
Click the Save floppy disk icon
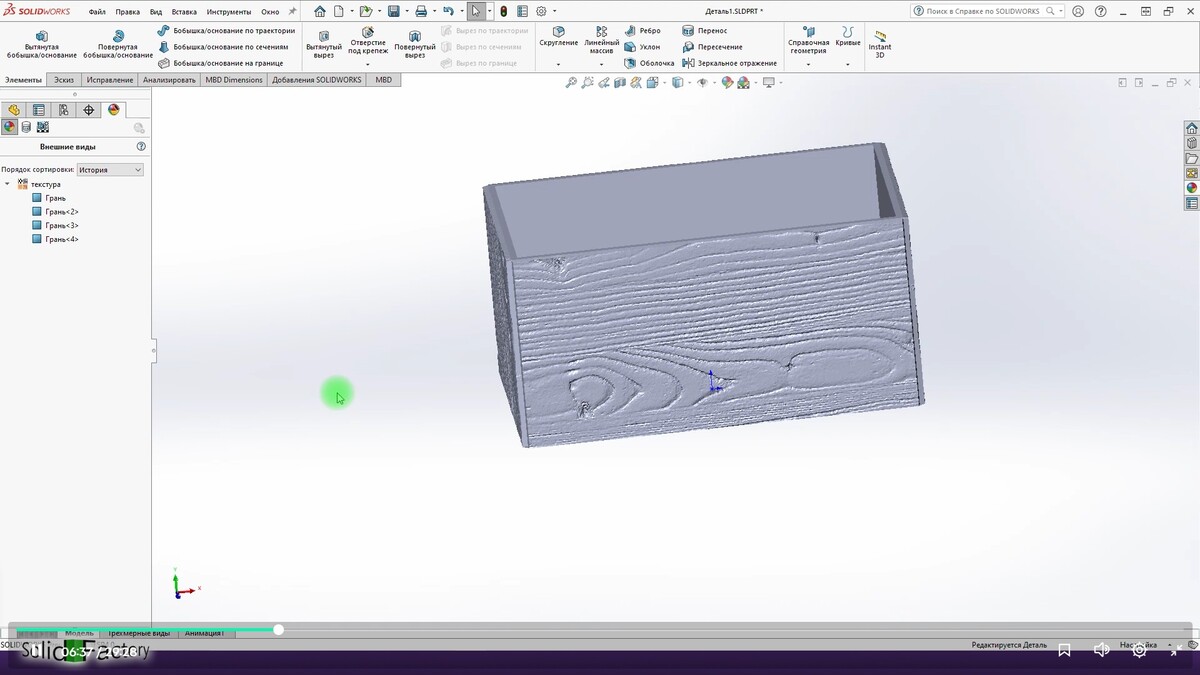tap(393, 12)
